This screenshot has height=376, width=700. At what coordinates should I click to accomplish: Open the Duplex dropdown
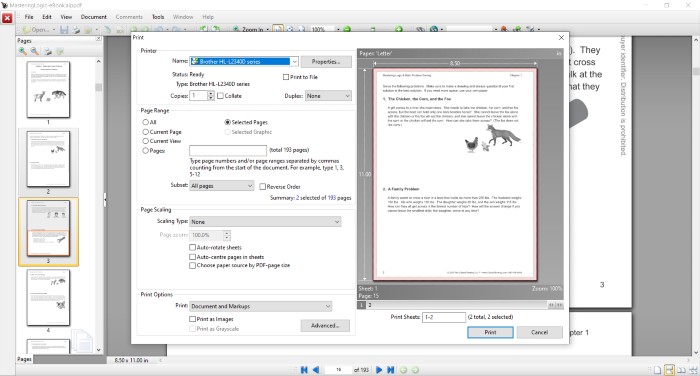[328, 96]
